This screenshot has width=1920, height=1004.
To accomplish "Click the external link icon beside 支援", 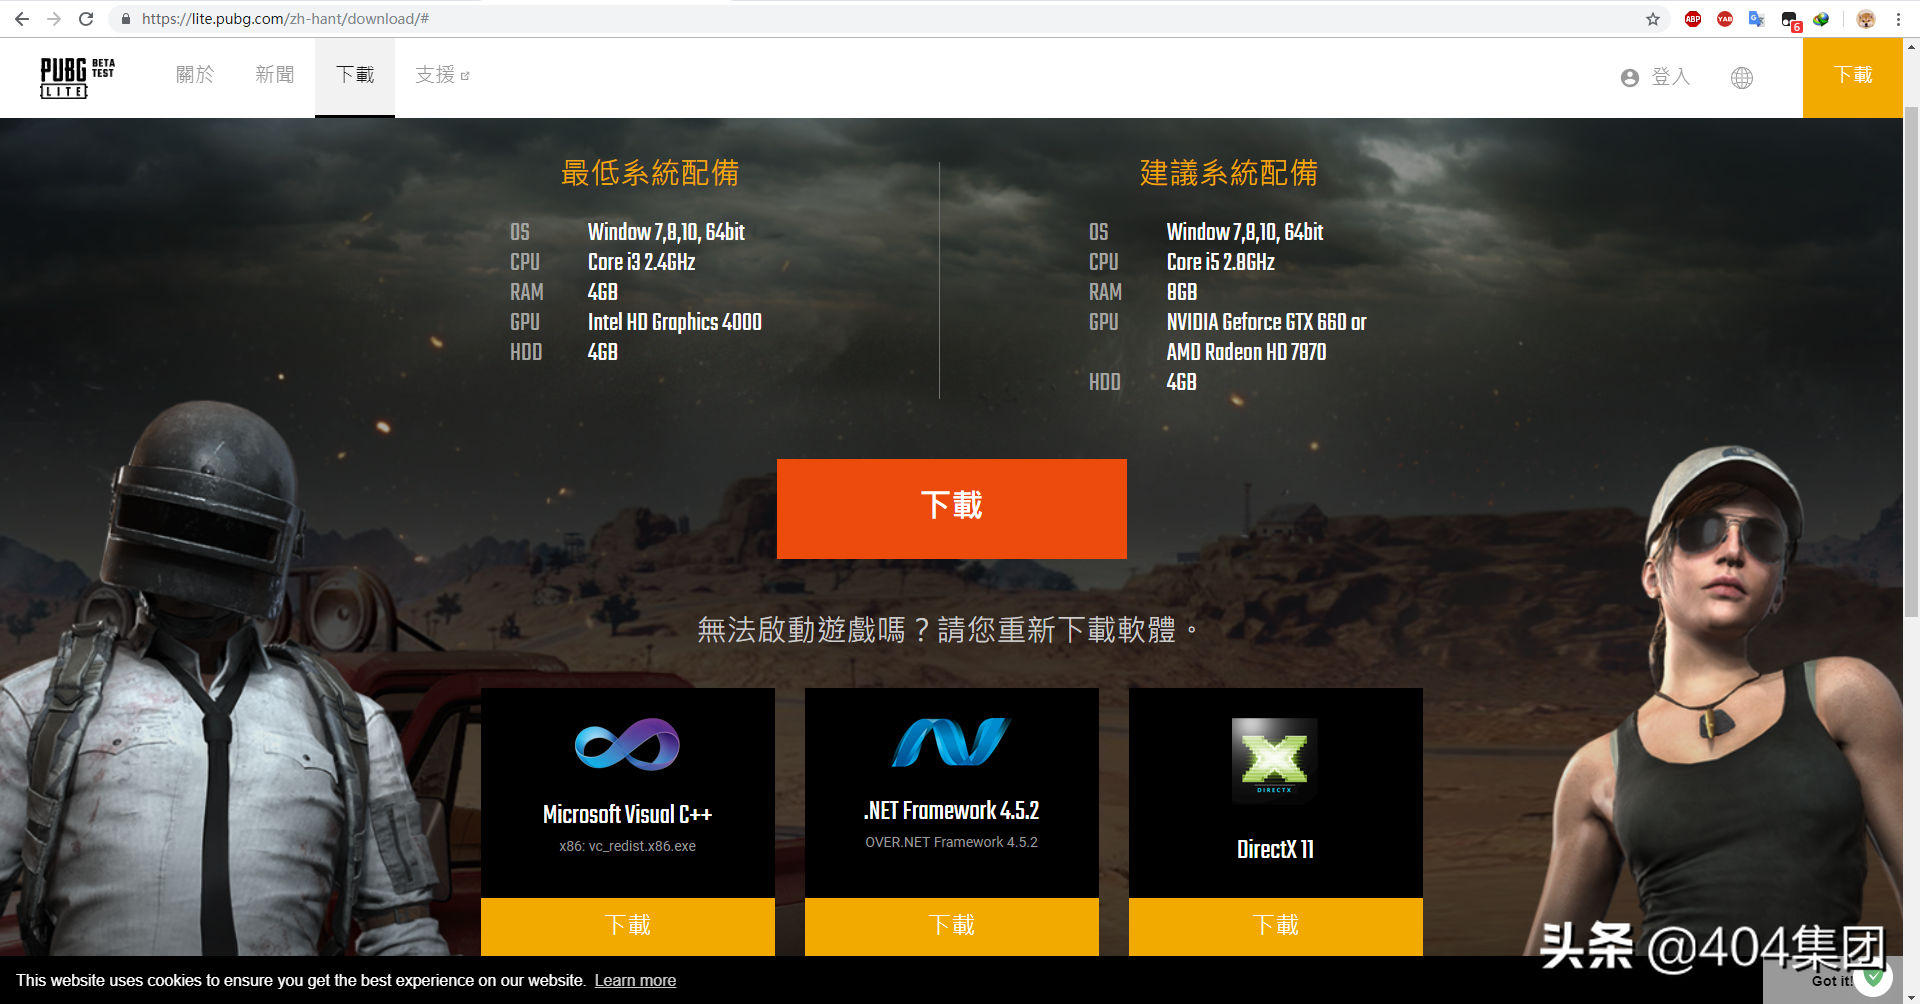I will pyautogui.click(x=465, y=76).
